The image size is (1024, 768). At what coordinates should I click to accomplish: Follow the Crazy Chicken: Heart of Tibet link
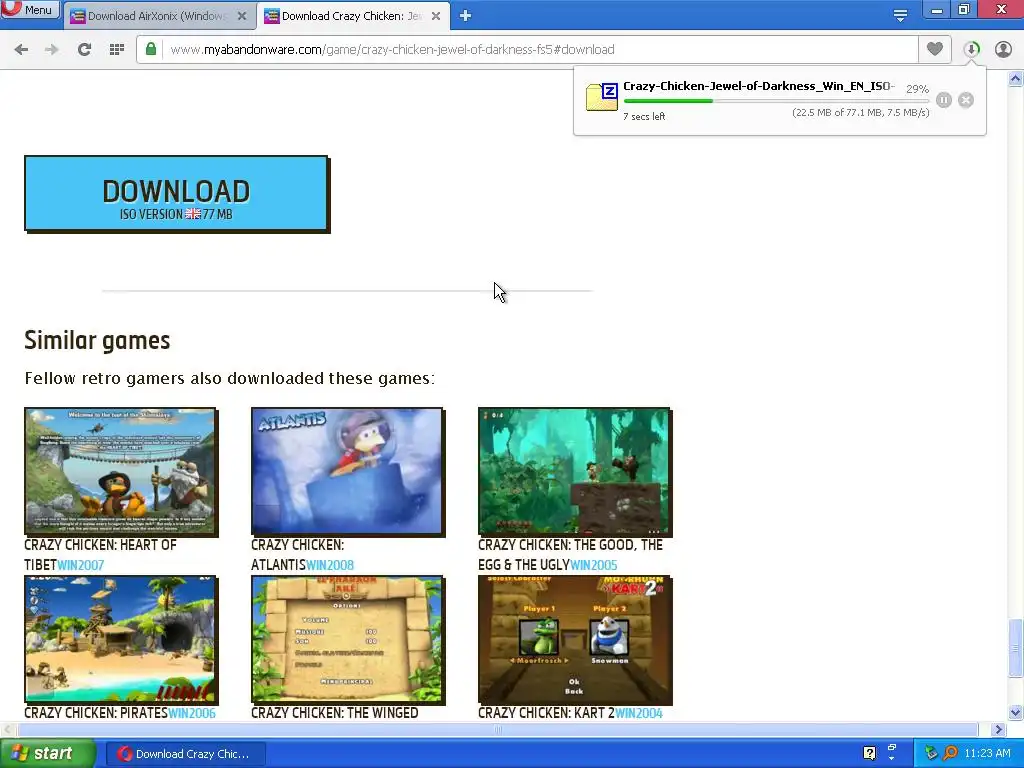[x=100, y=554]
